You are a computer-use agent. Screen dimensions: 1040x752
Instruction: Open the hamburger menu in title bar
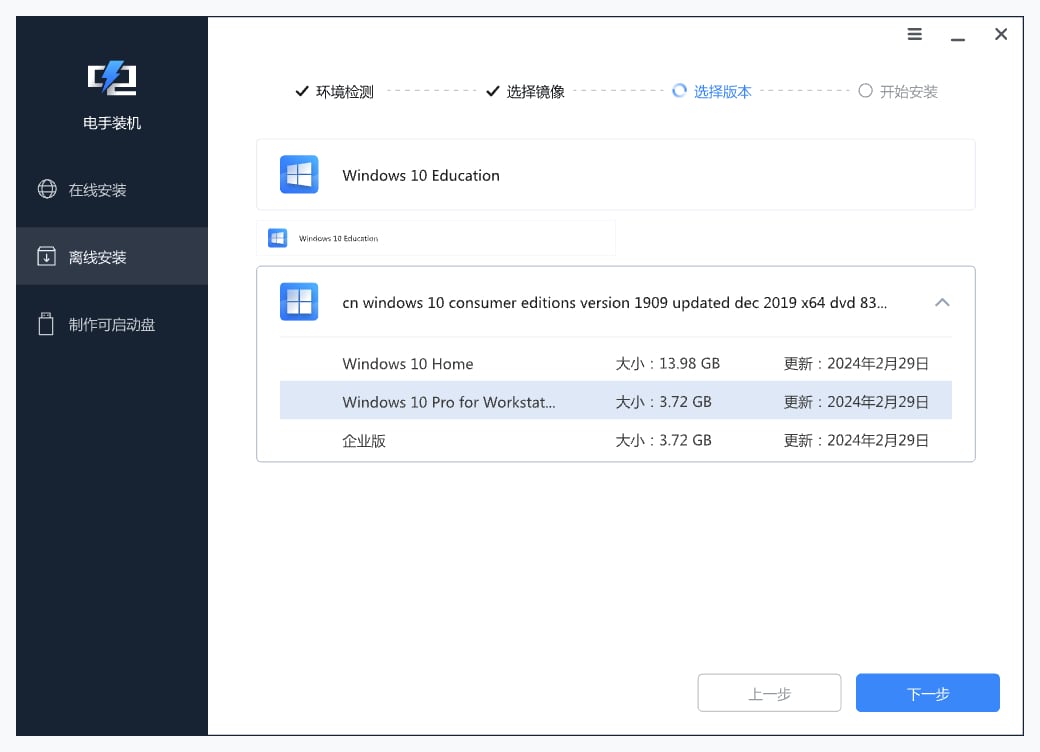[914, 34]
